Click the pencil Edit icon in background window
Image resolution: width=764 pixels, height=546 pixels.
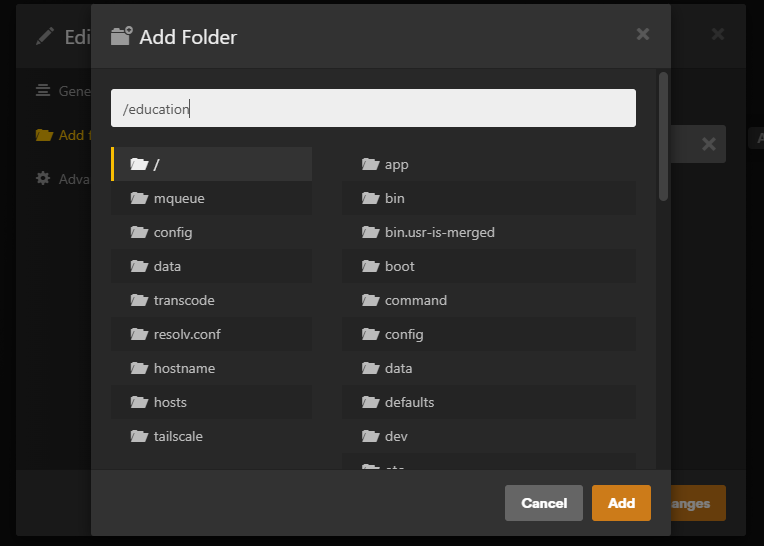(45, 37)
